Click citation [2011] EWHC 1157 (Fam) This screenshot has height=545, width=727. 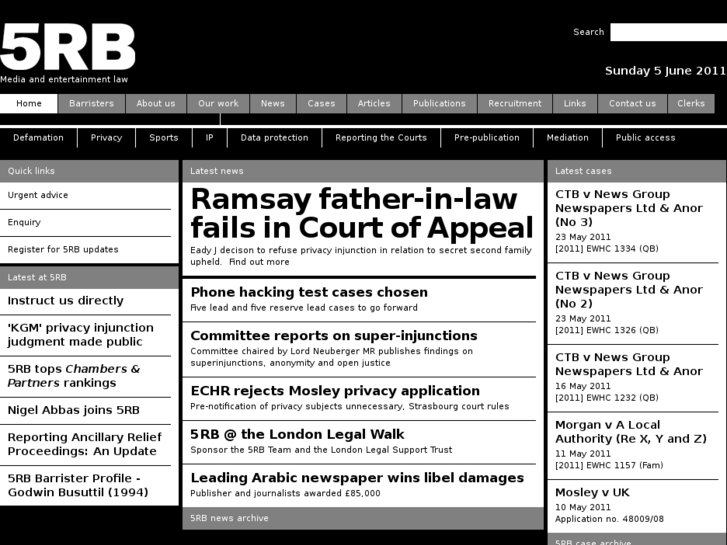(609, 465)
